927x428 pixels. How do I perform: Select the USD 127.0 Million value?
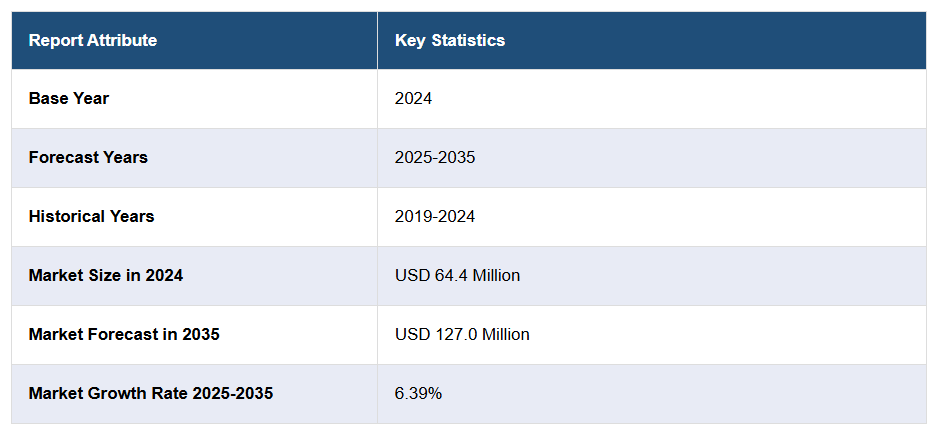coord(462,335)
